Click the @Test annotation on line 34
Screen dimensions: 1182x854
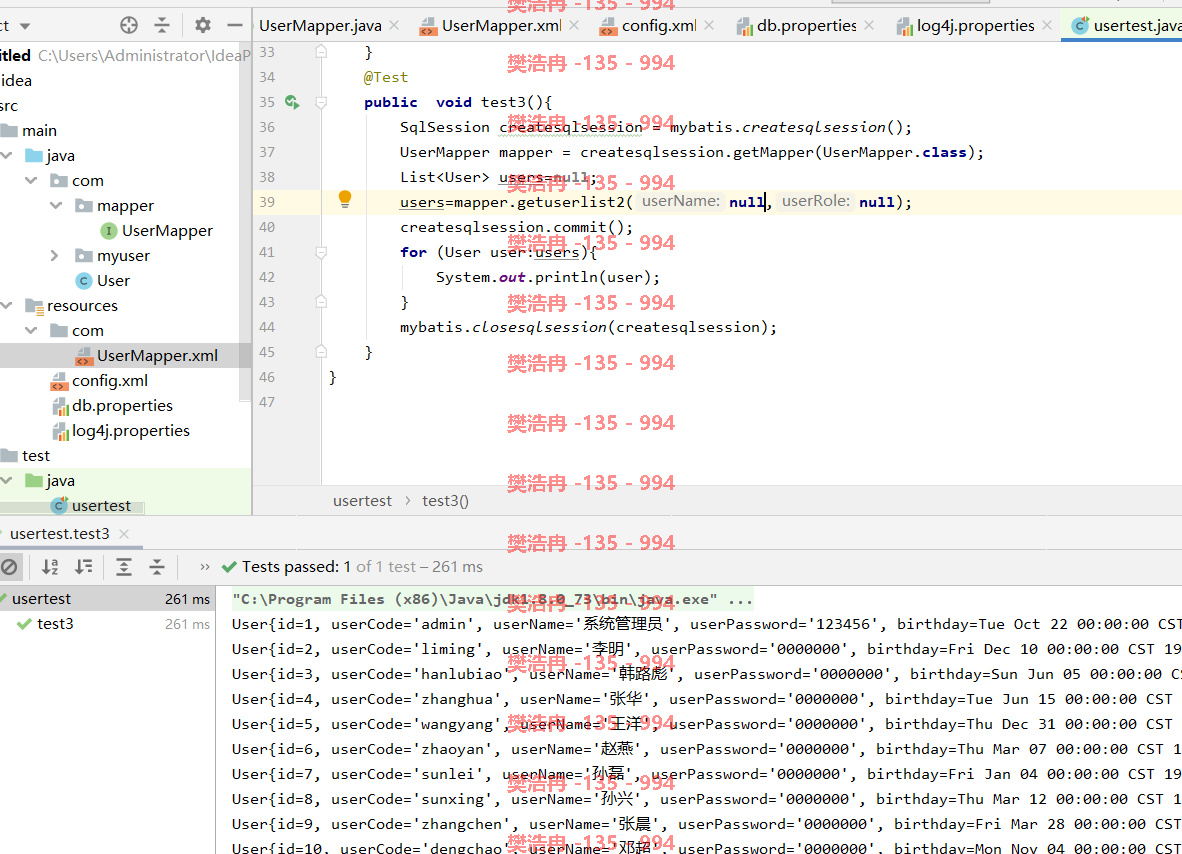[x=385, y=77]
